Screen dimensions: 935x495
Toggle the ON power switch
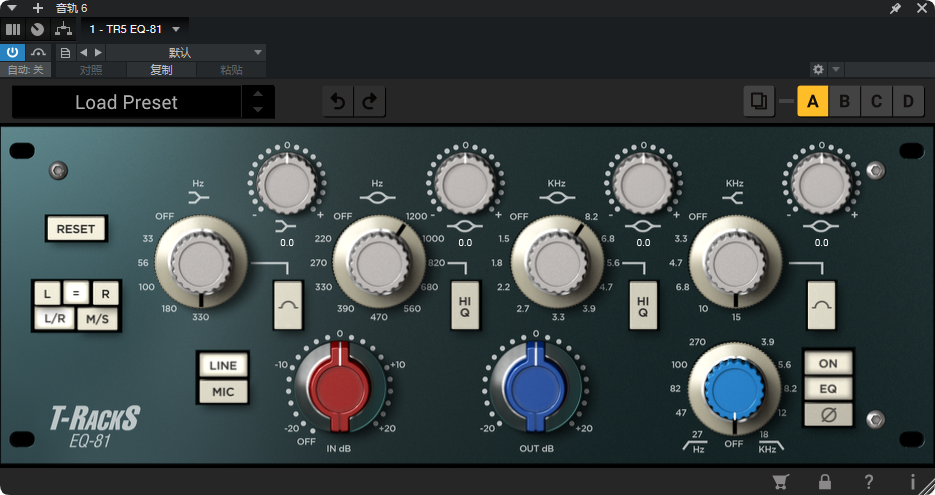[828, 363]
